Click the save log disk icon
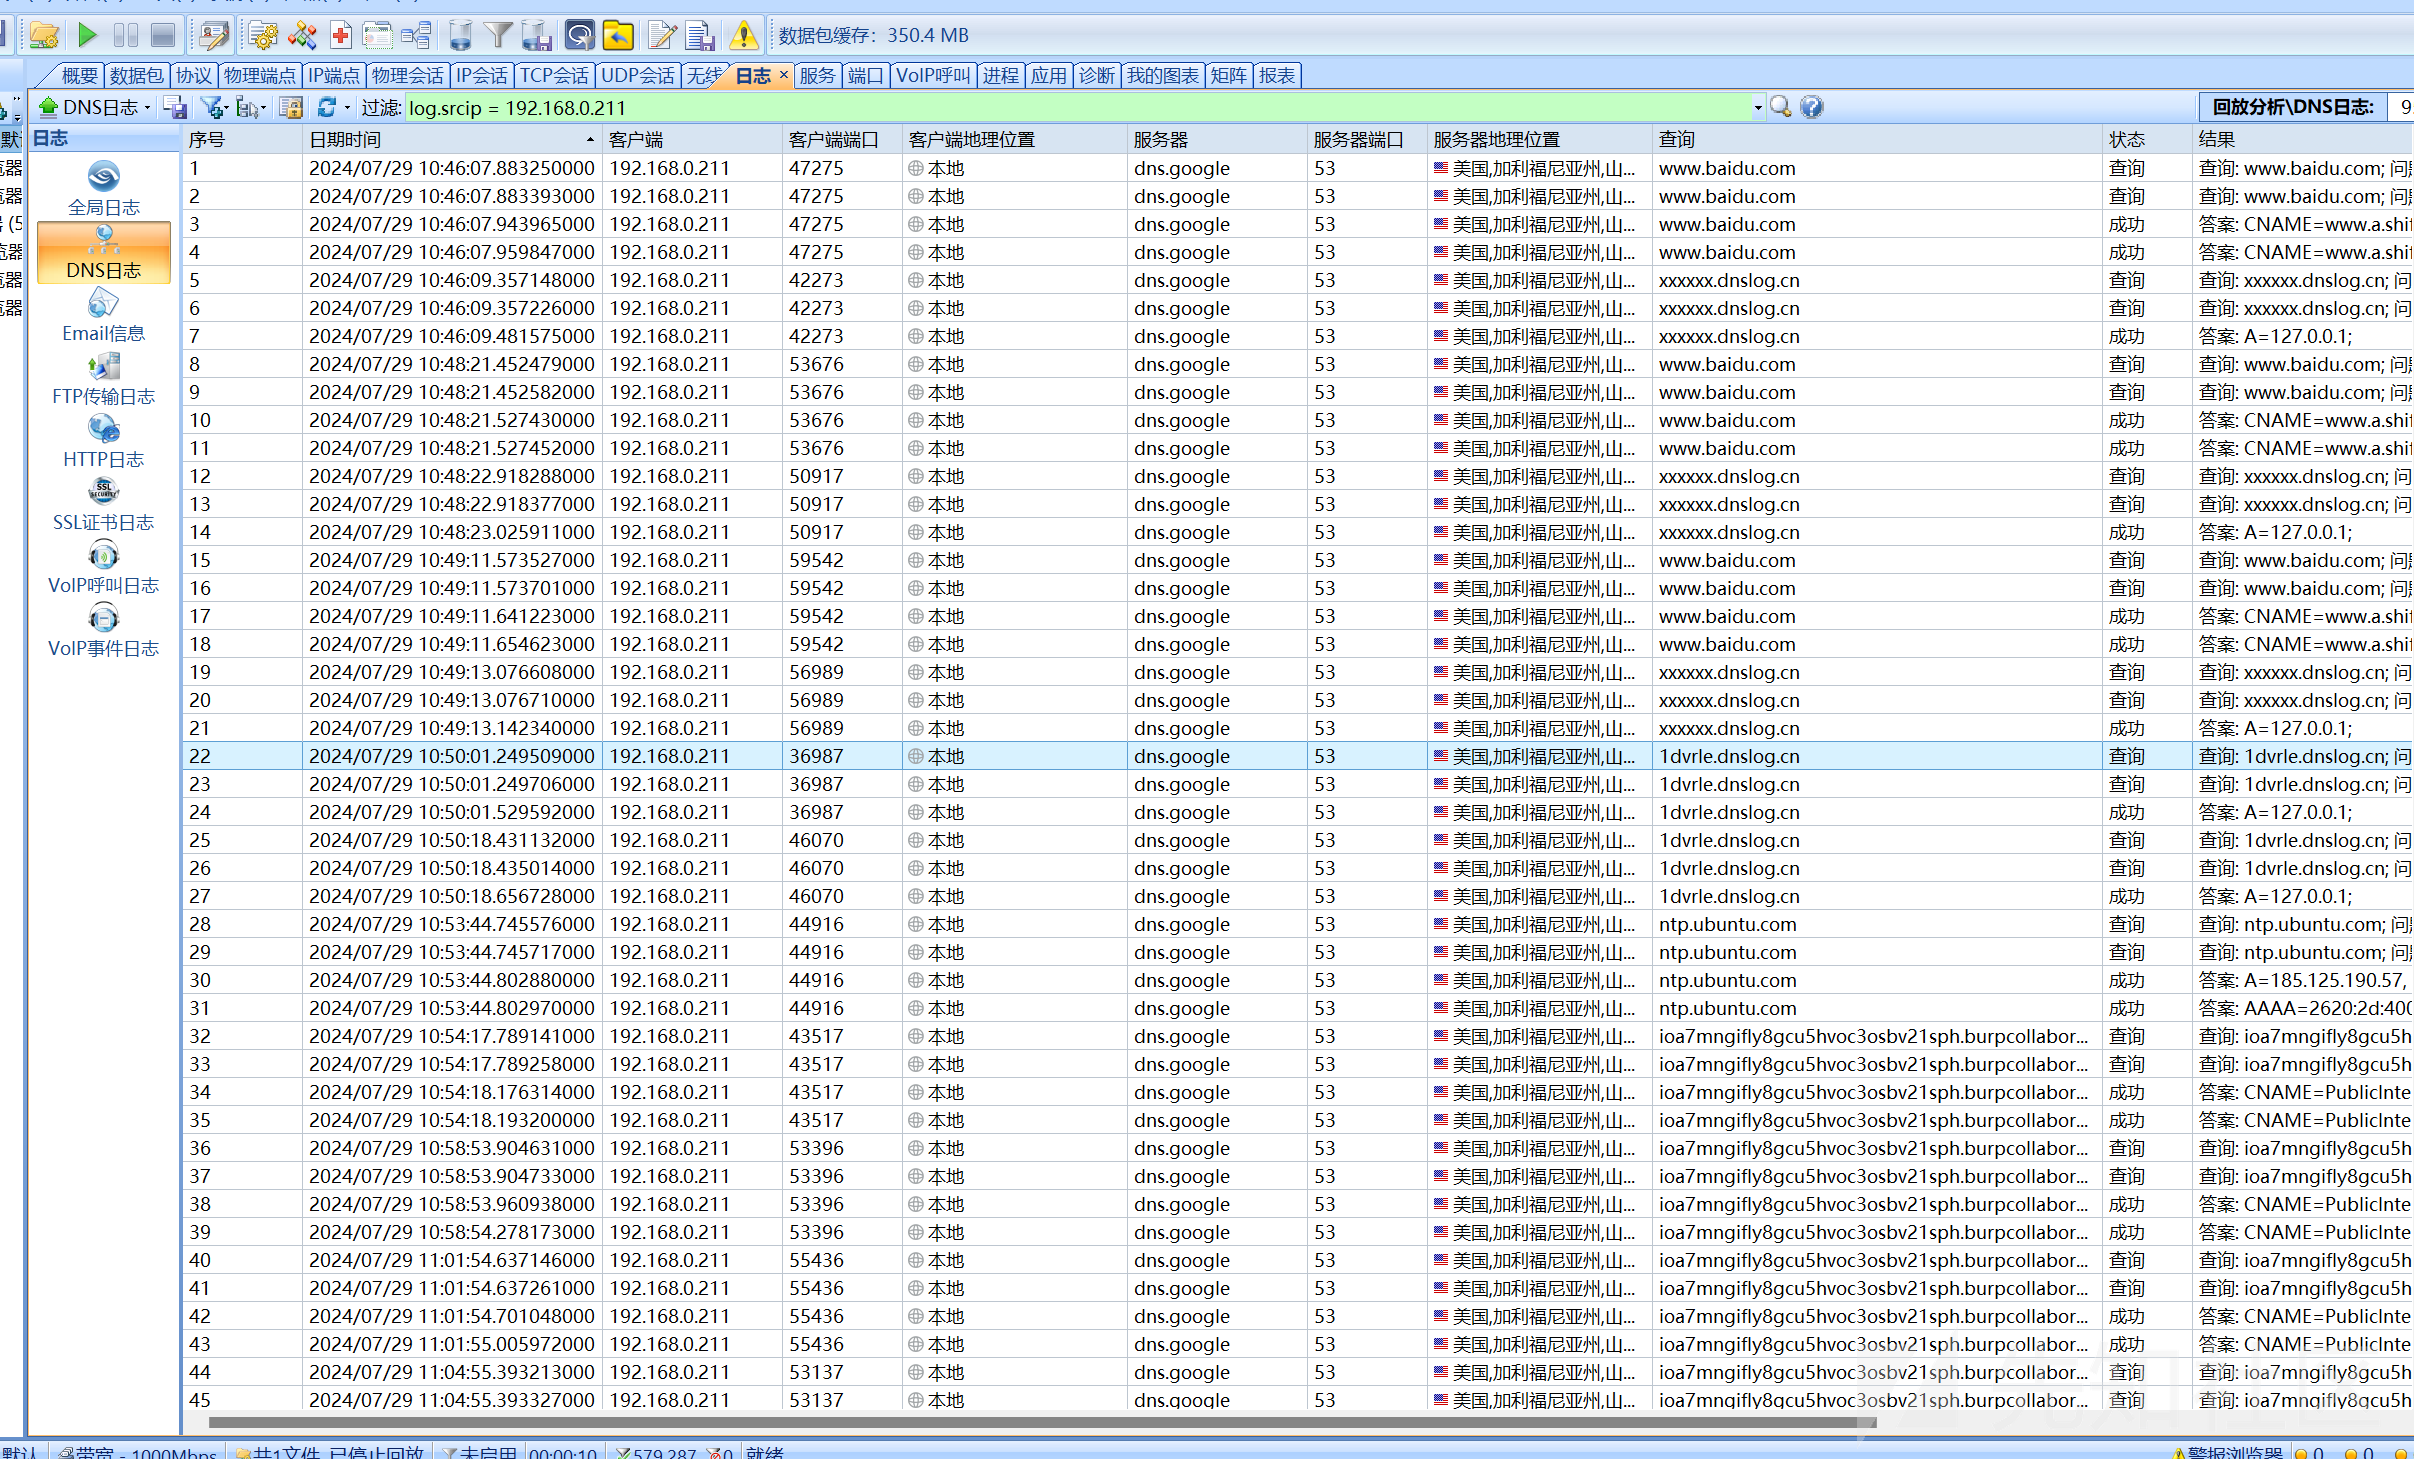Image resolution: width=2414 pixels, height=1459 pixels. (x=176, y=107)
